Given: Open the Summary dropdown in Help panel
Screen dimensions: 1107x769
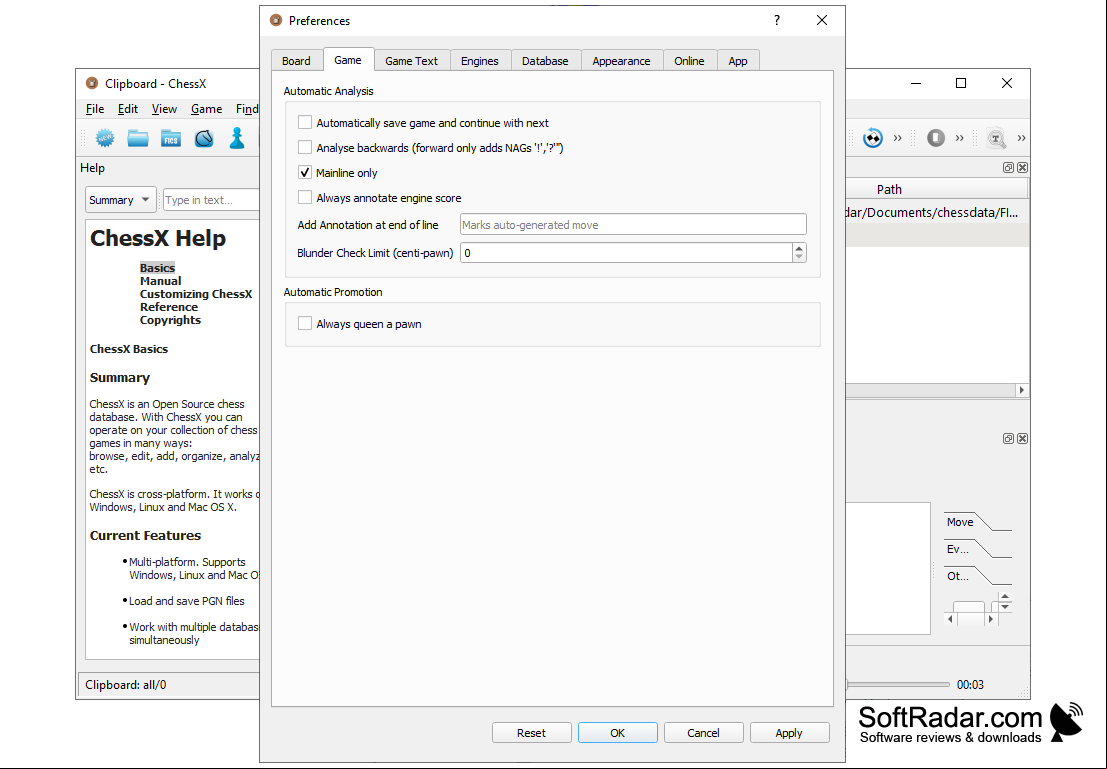Looking at the screenshot, I should tap(121, 200).
